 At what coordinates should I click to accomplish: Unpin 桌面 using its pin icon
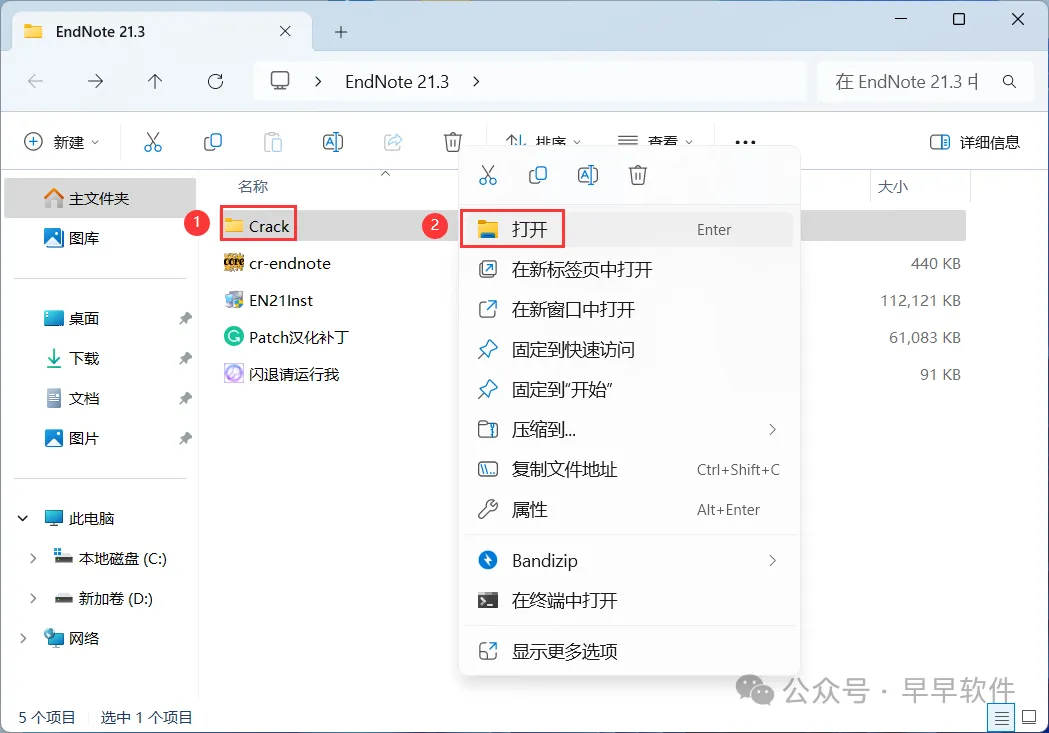pos(185,318)
